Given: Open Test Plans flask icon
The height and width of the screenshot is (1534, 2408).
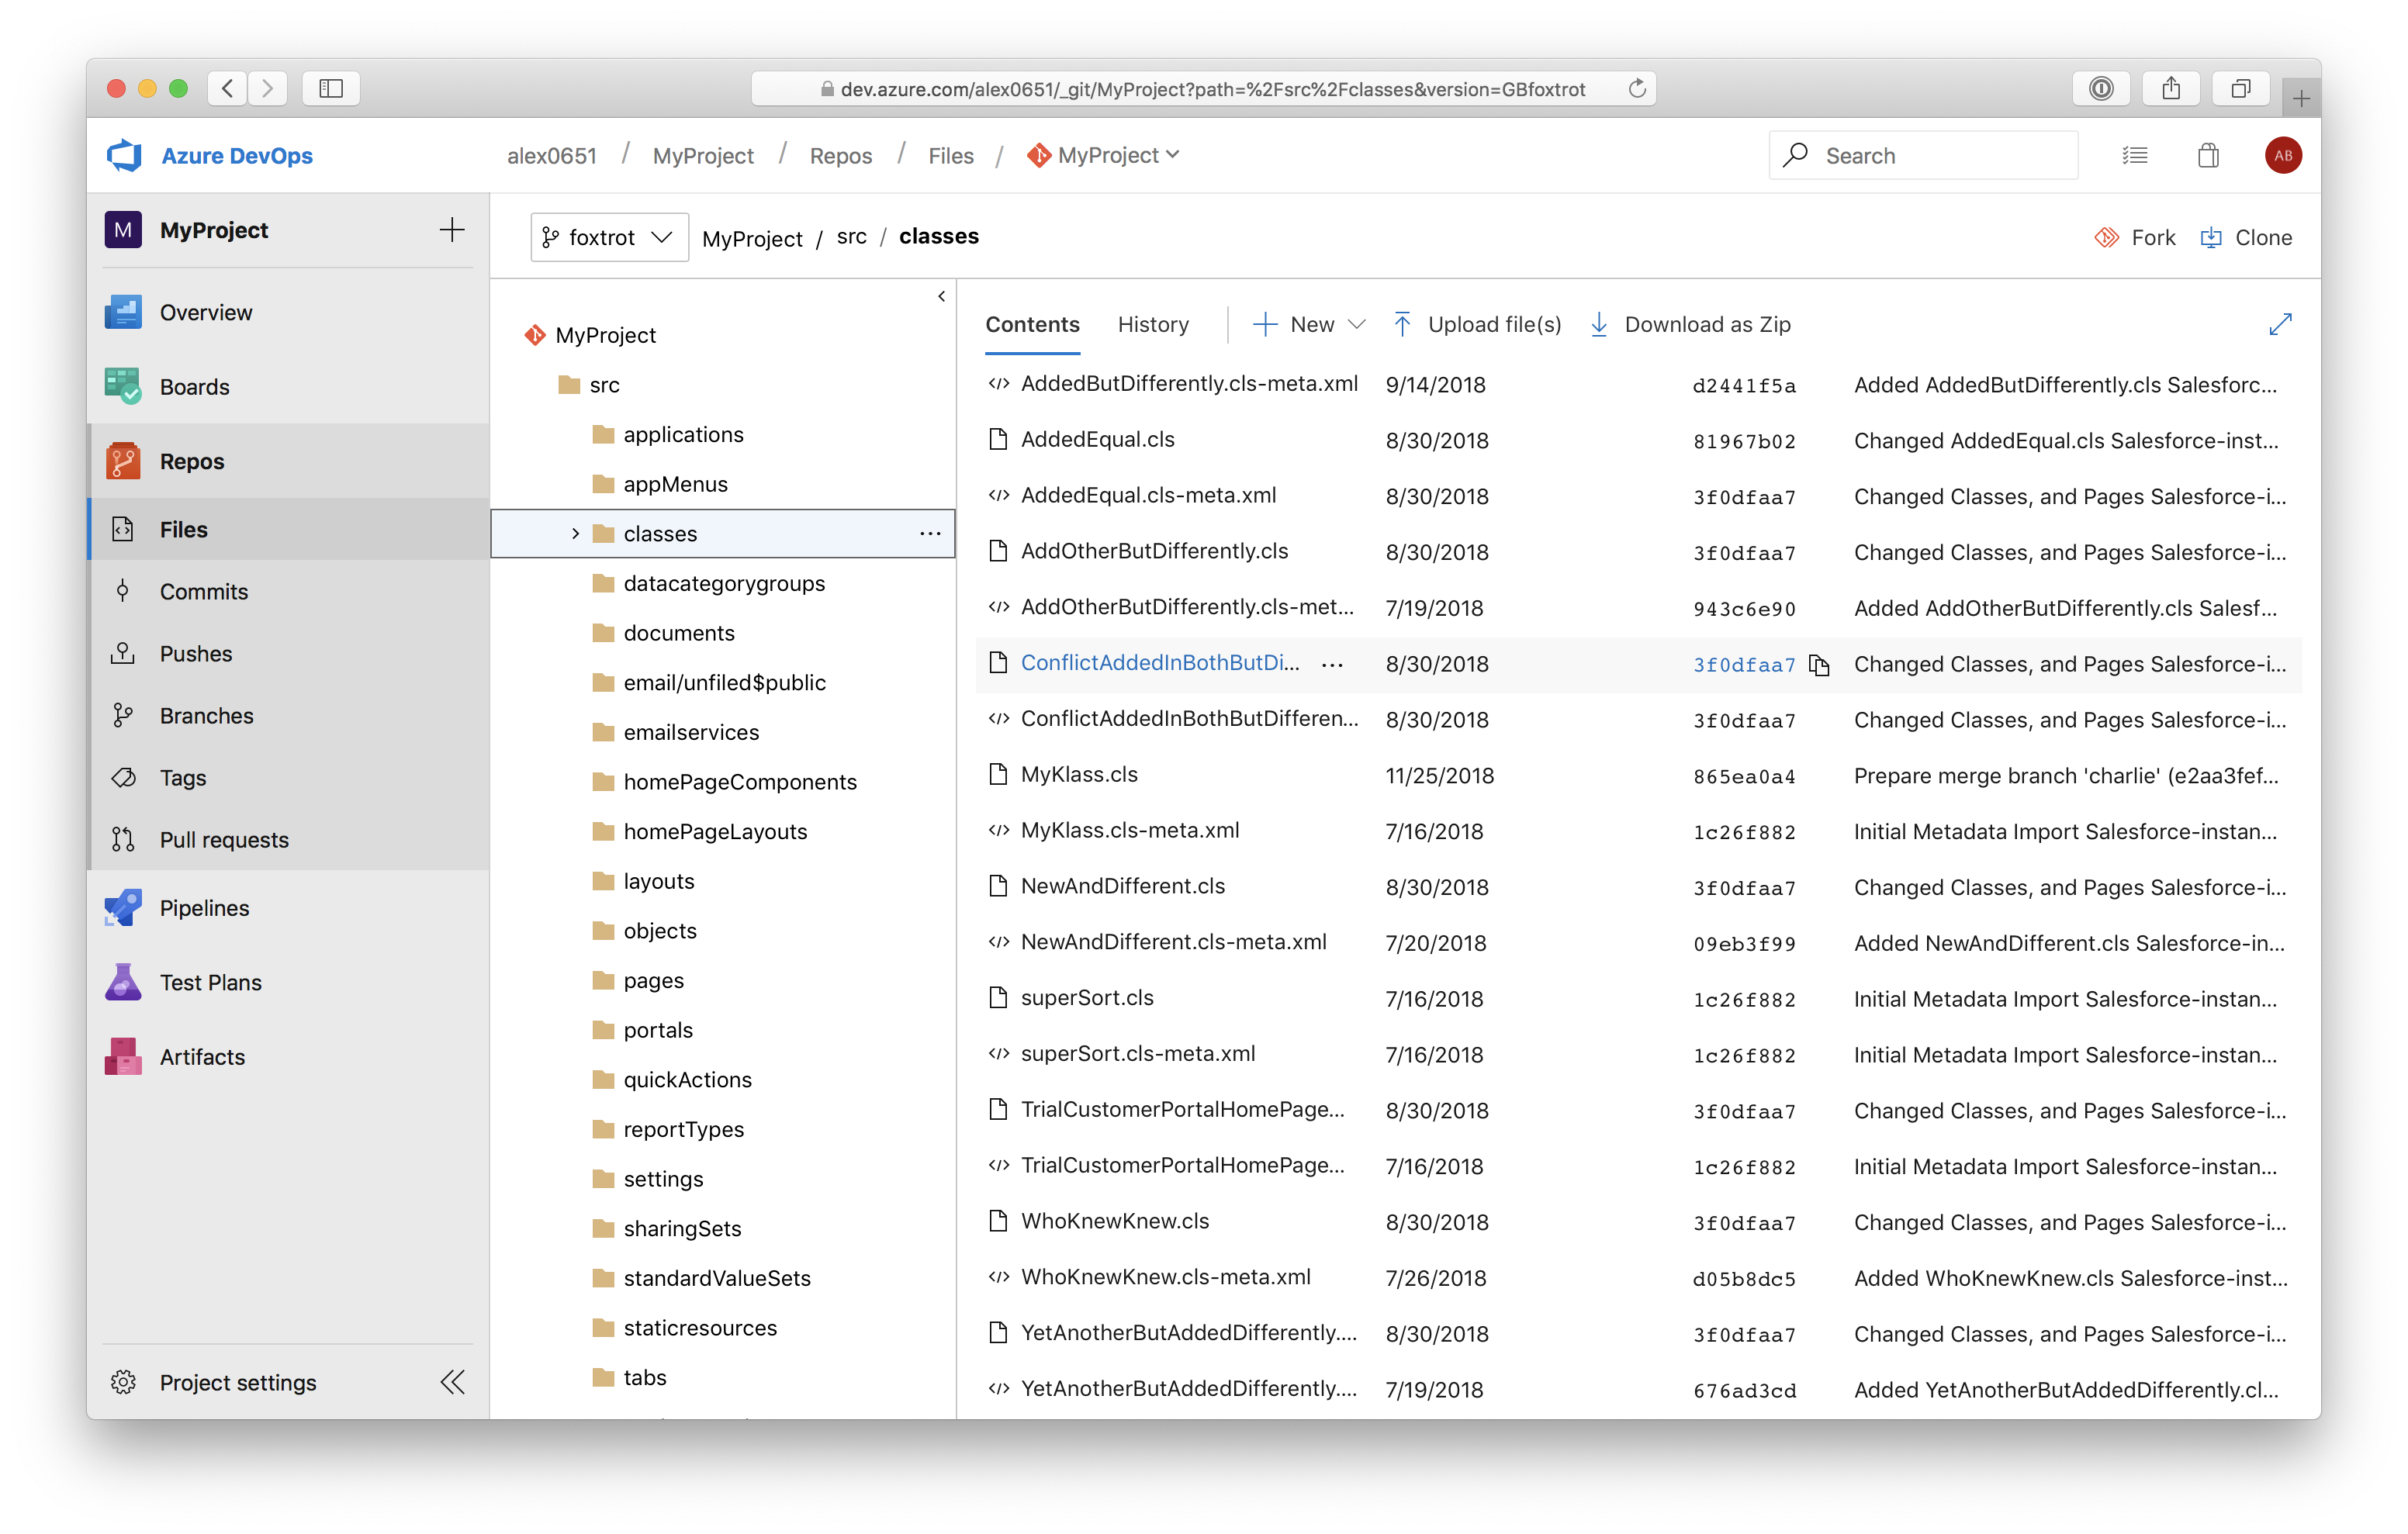Looking at the screenshot, I should pos(123,982).
